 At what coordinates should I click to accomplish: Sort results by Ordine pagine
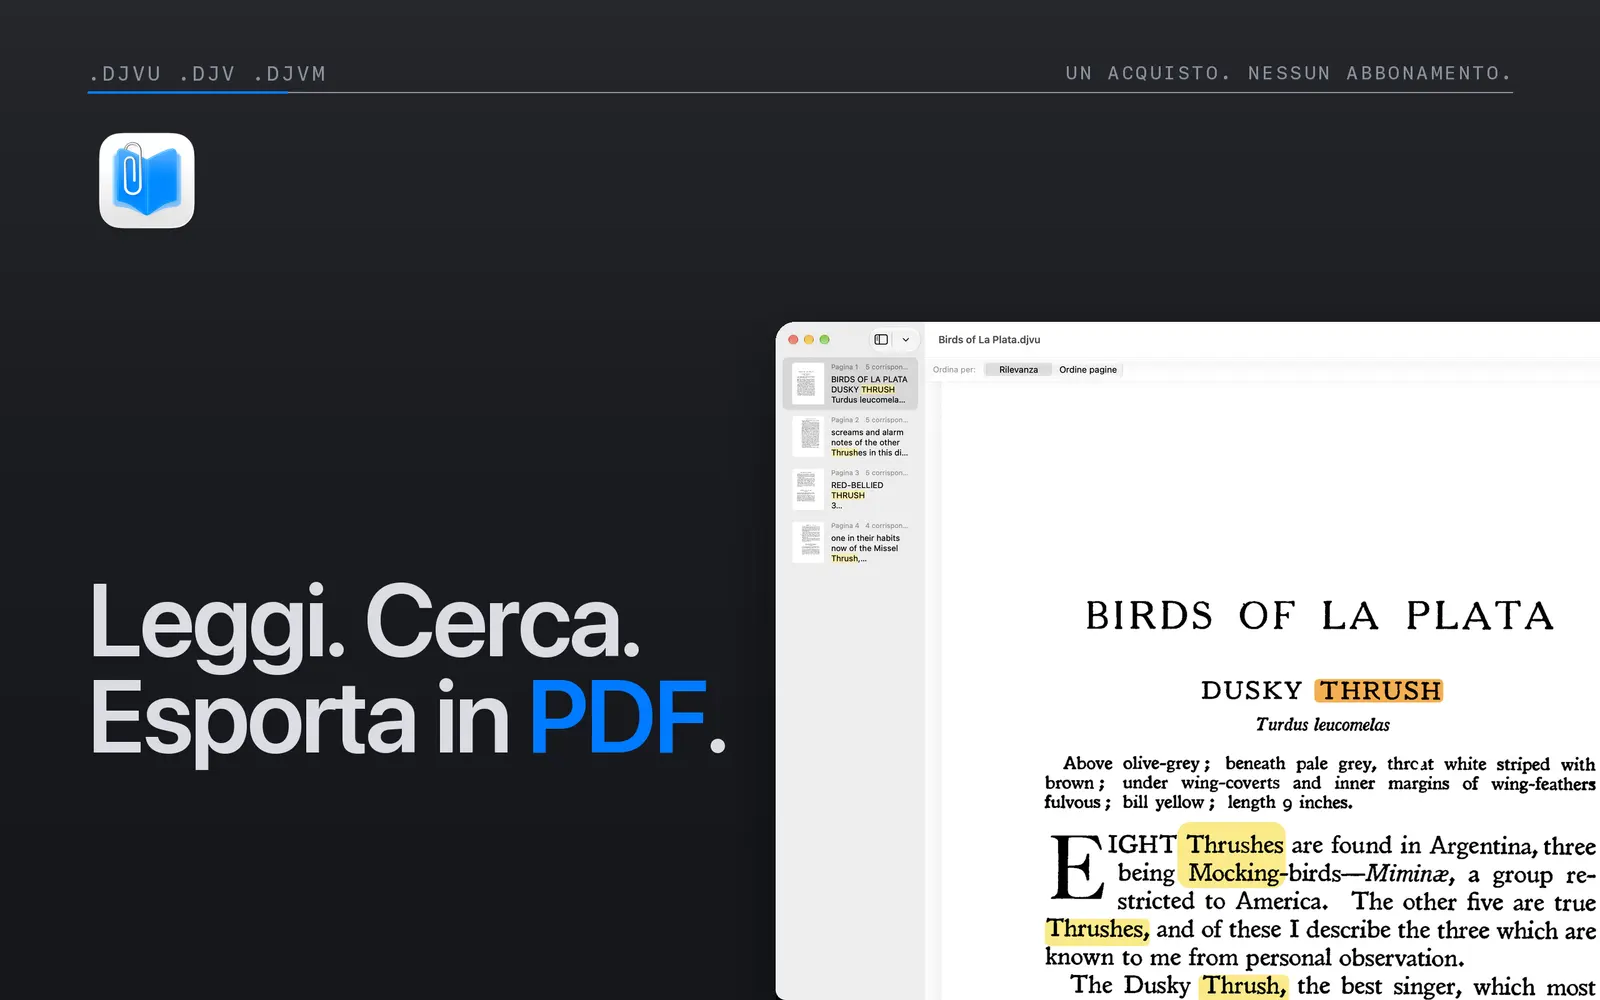point(1088,370)
